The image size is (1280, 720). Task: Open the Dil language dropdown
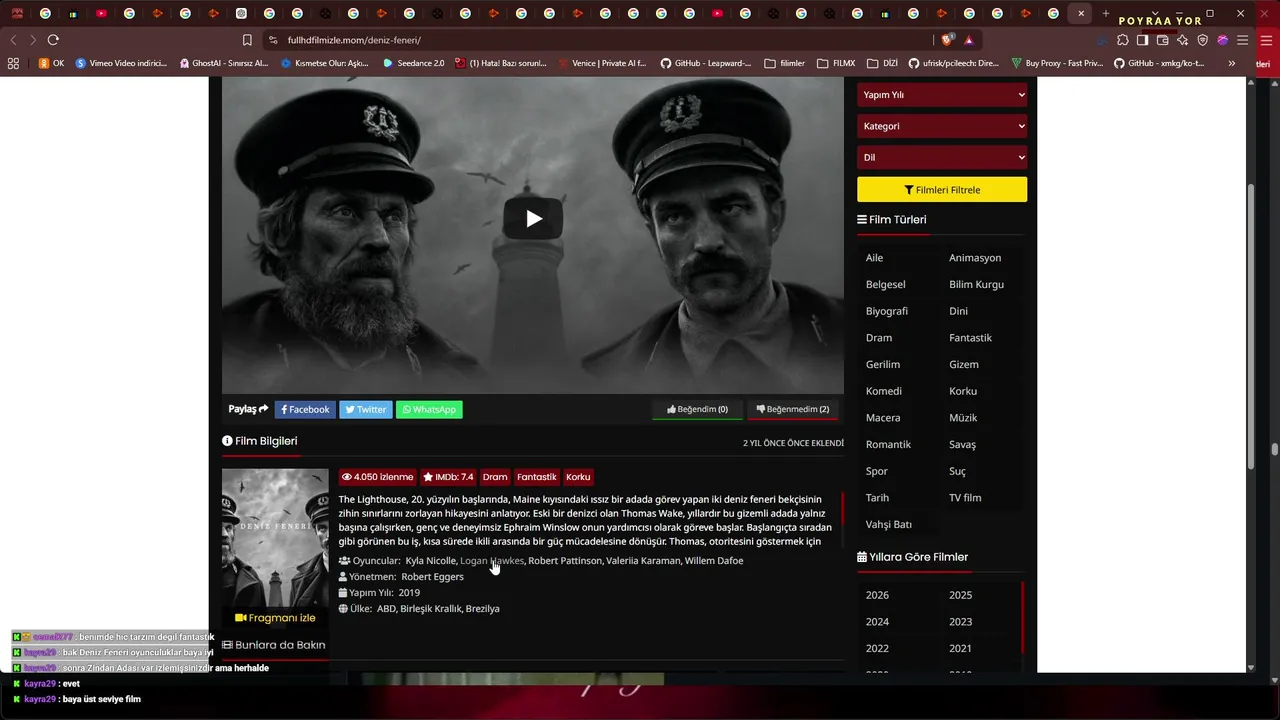tap(942, 157)
